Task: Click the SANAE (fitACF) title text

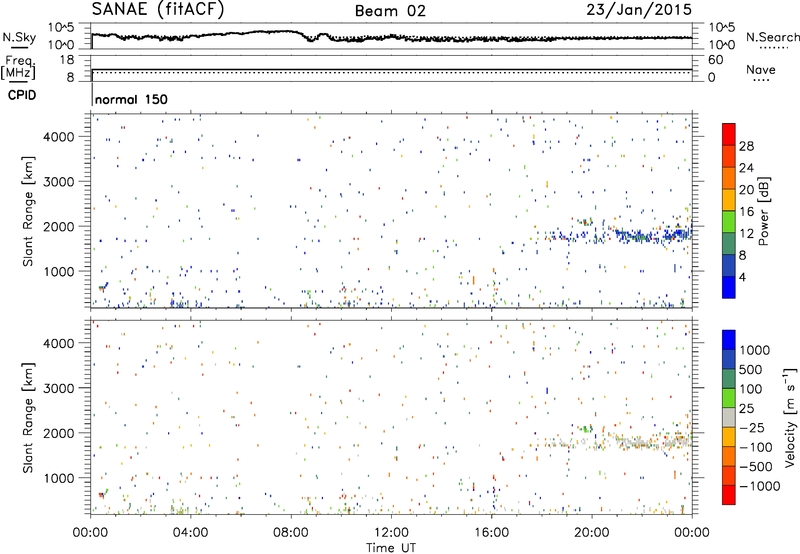Action: (158, 10)
